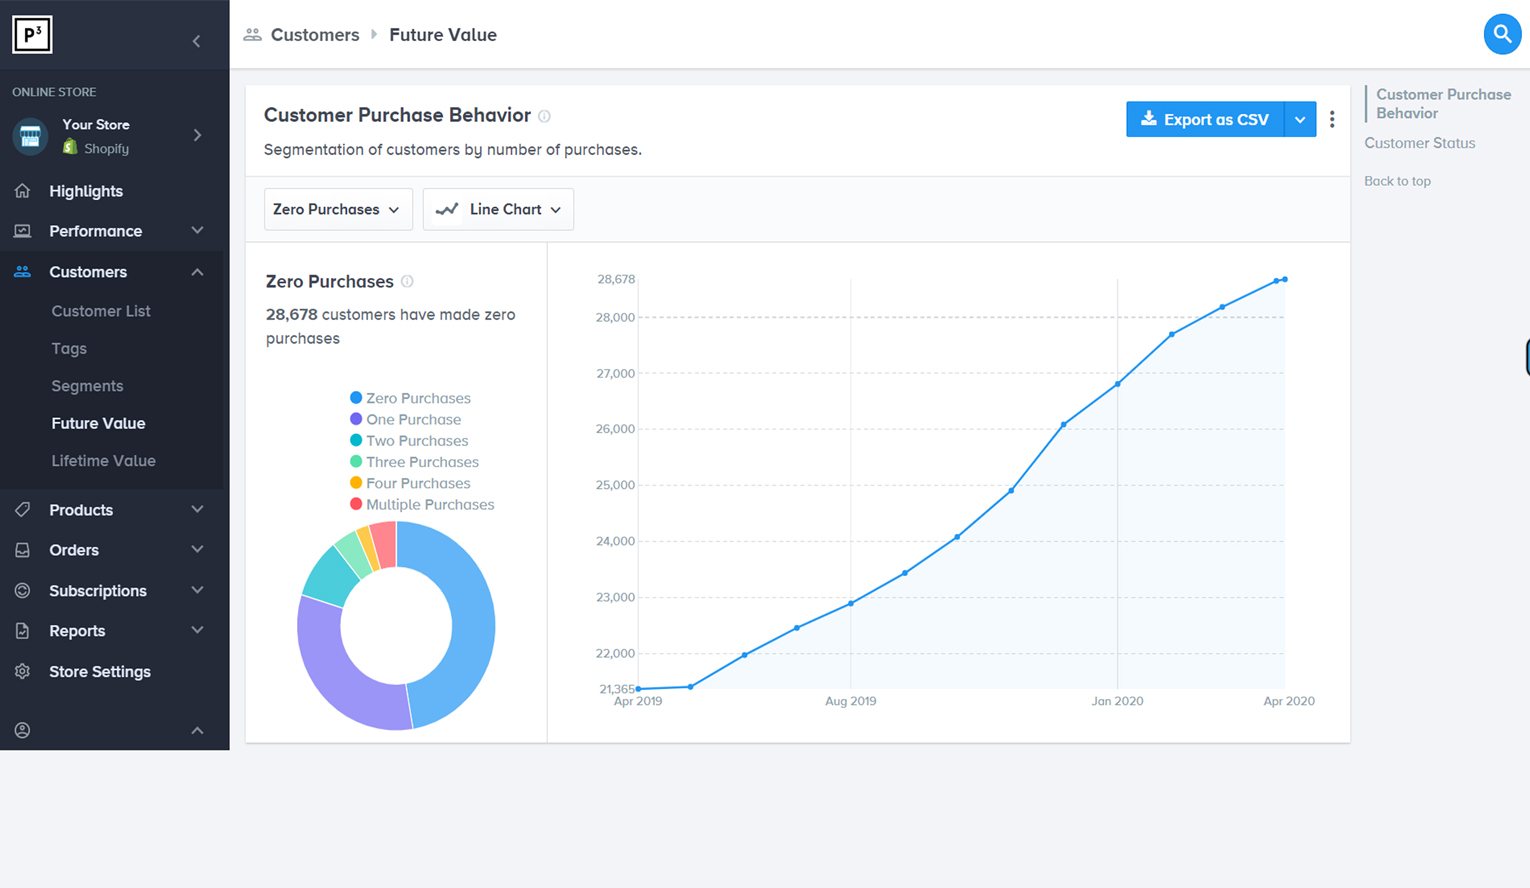Click the blue search magnifier icon
1530x888 pixels.
pos(1501,35)
